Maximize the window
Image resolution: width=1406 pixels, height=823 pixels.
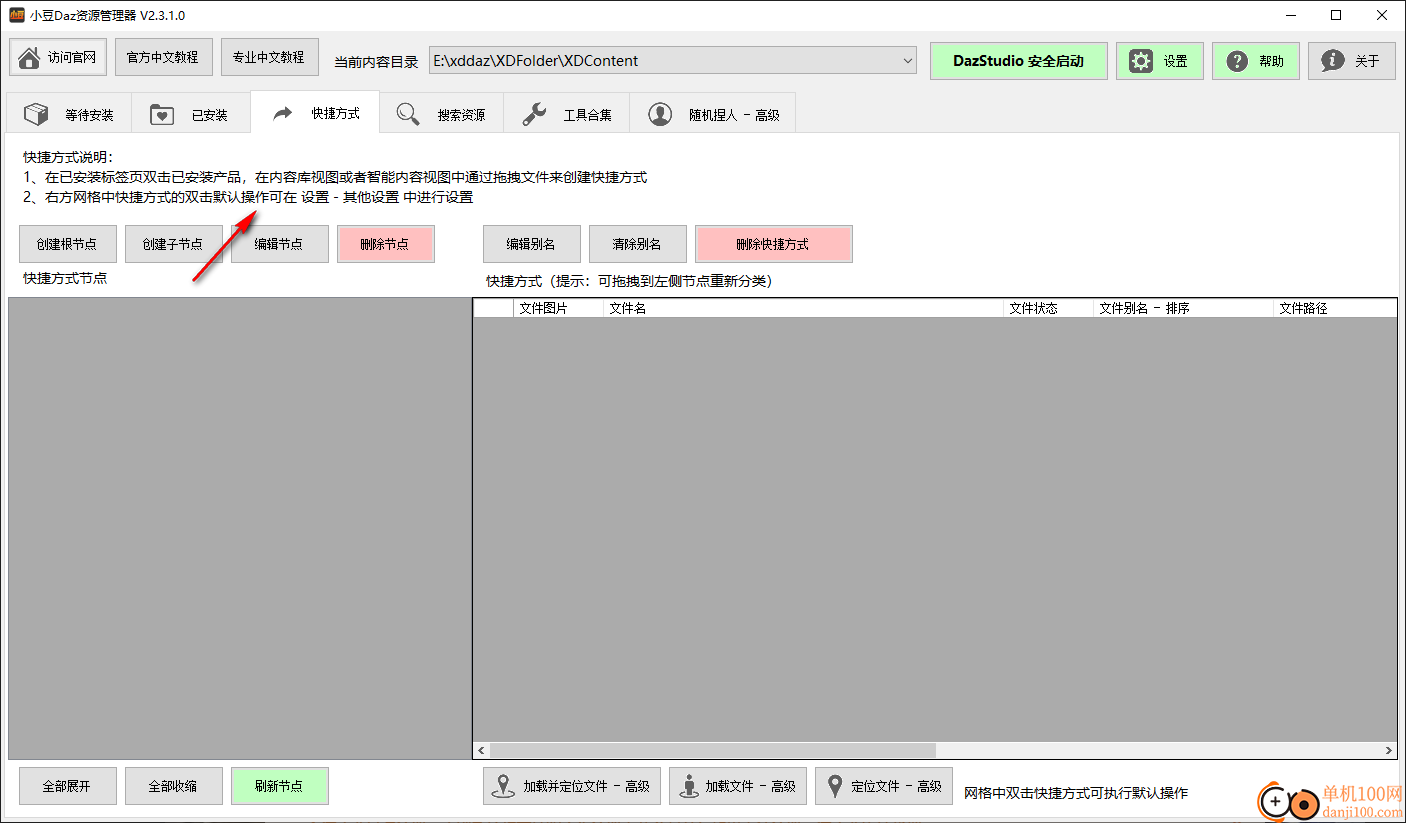[1336, 15]
